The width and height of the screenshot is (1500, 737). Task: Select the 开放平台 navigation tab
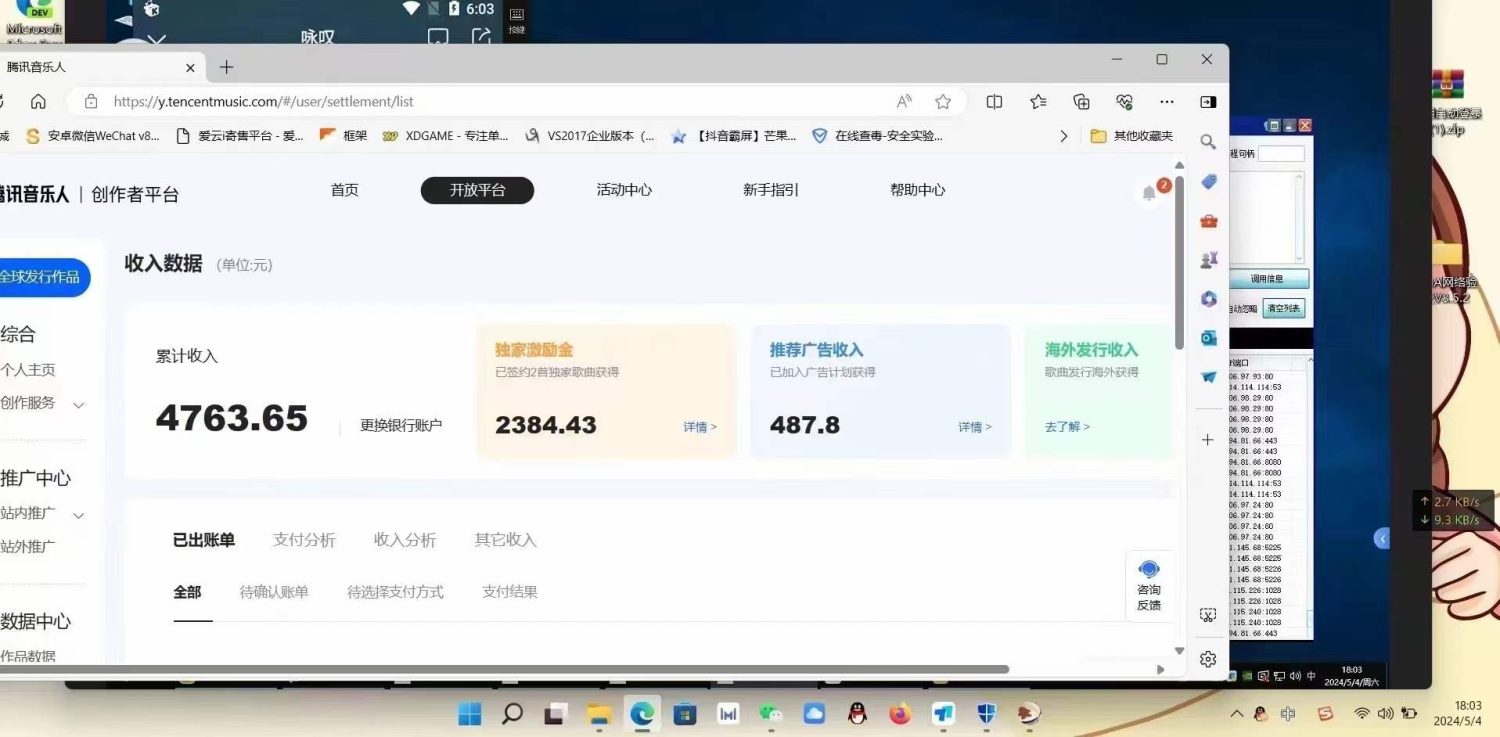pos(477,190)
